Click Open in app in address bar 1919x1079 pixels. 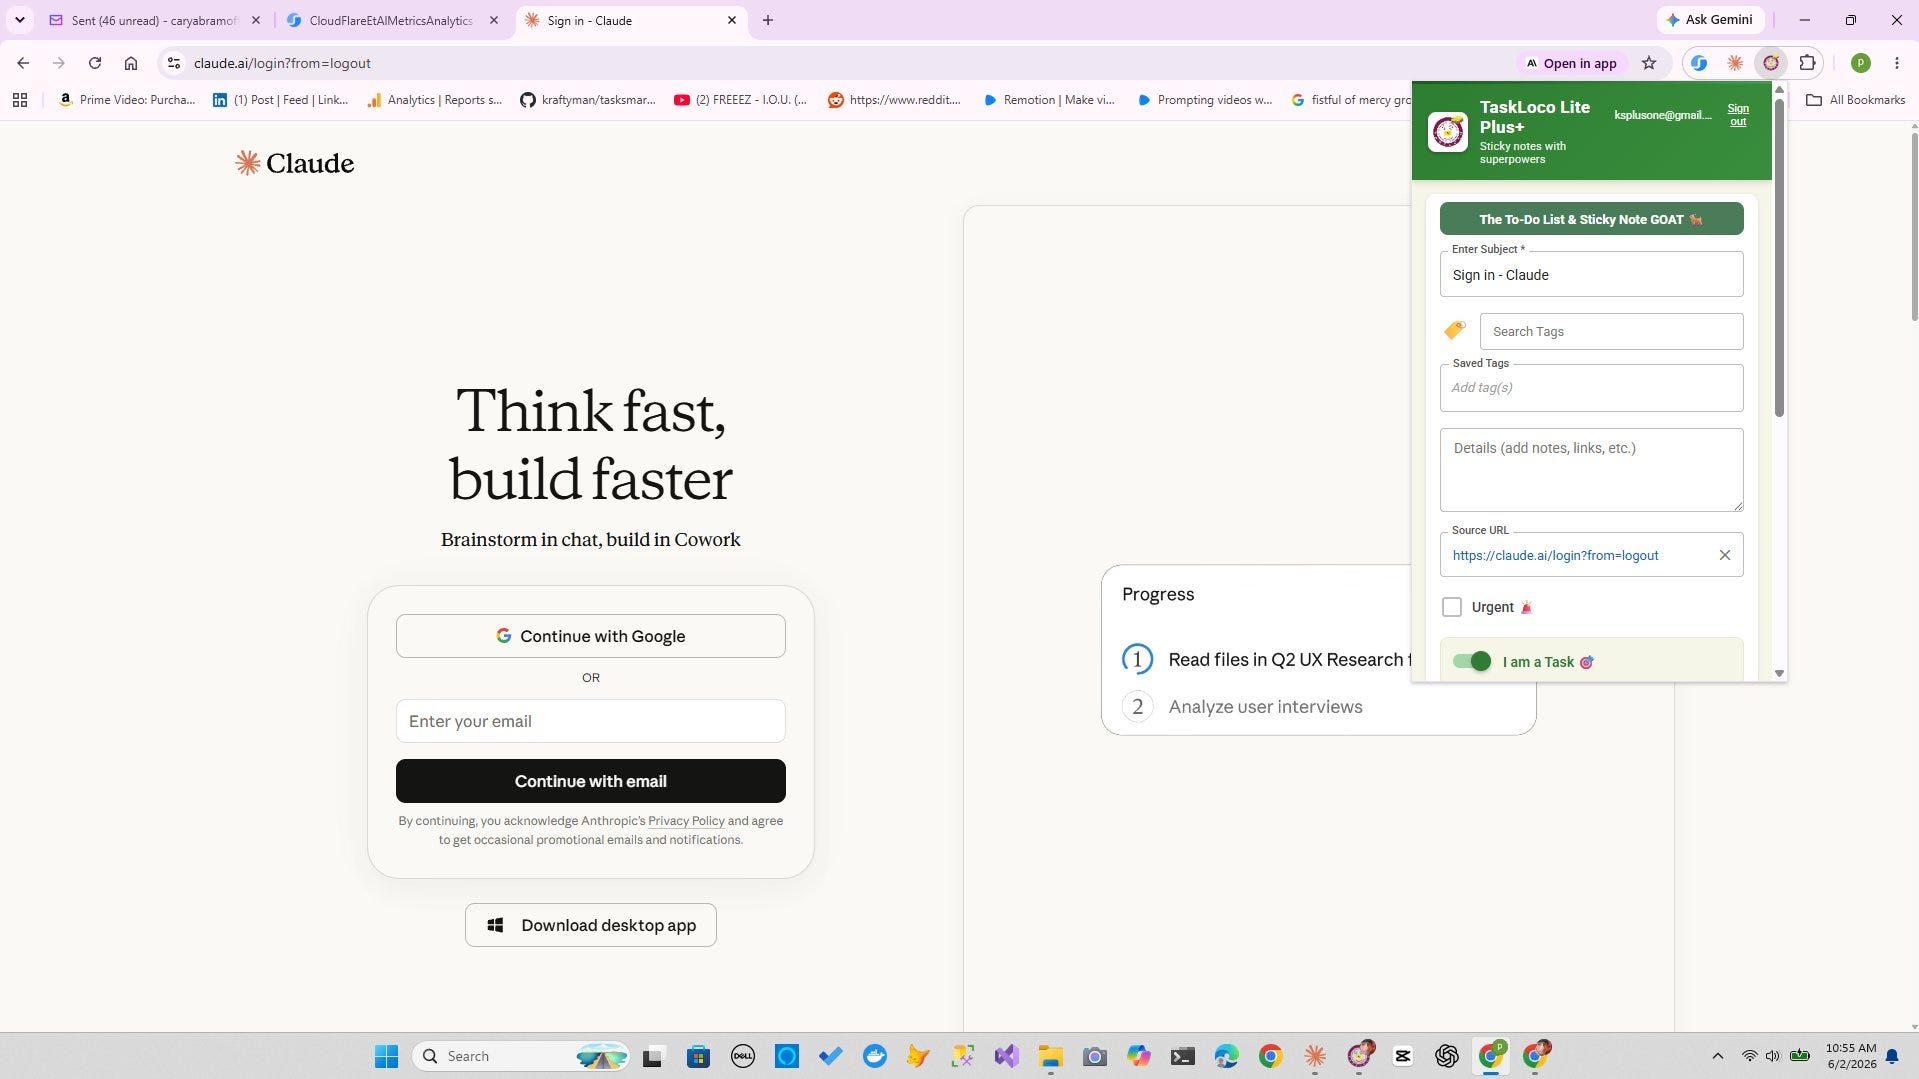tap(1571, 63)
